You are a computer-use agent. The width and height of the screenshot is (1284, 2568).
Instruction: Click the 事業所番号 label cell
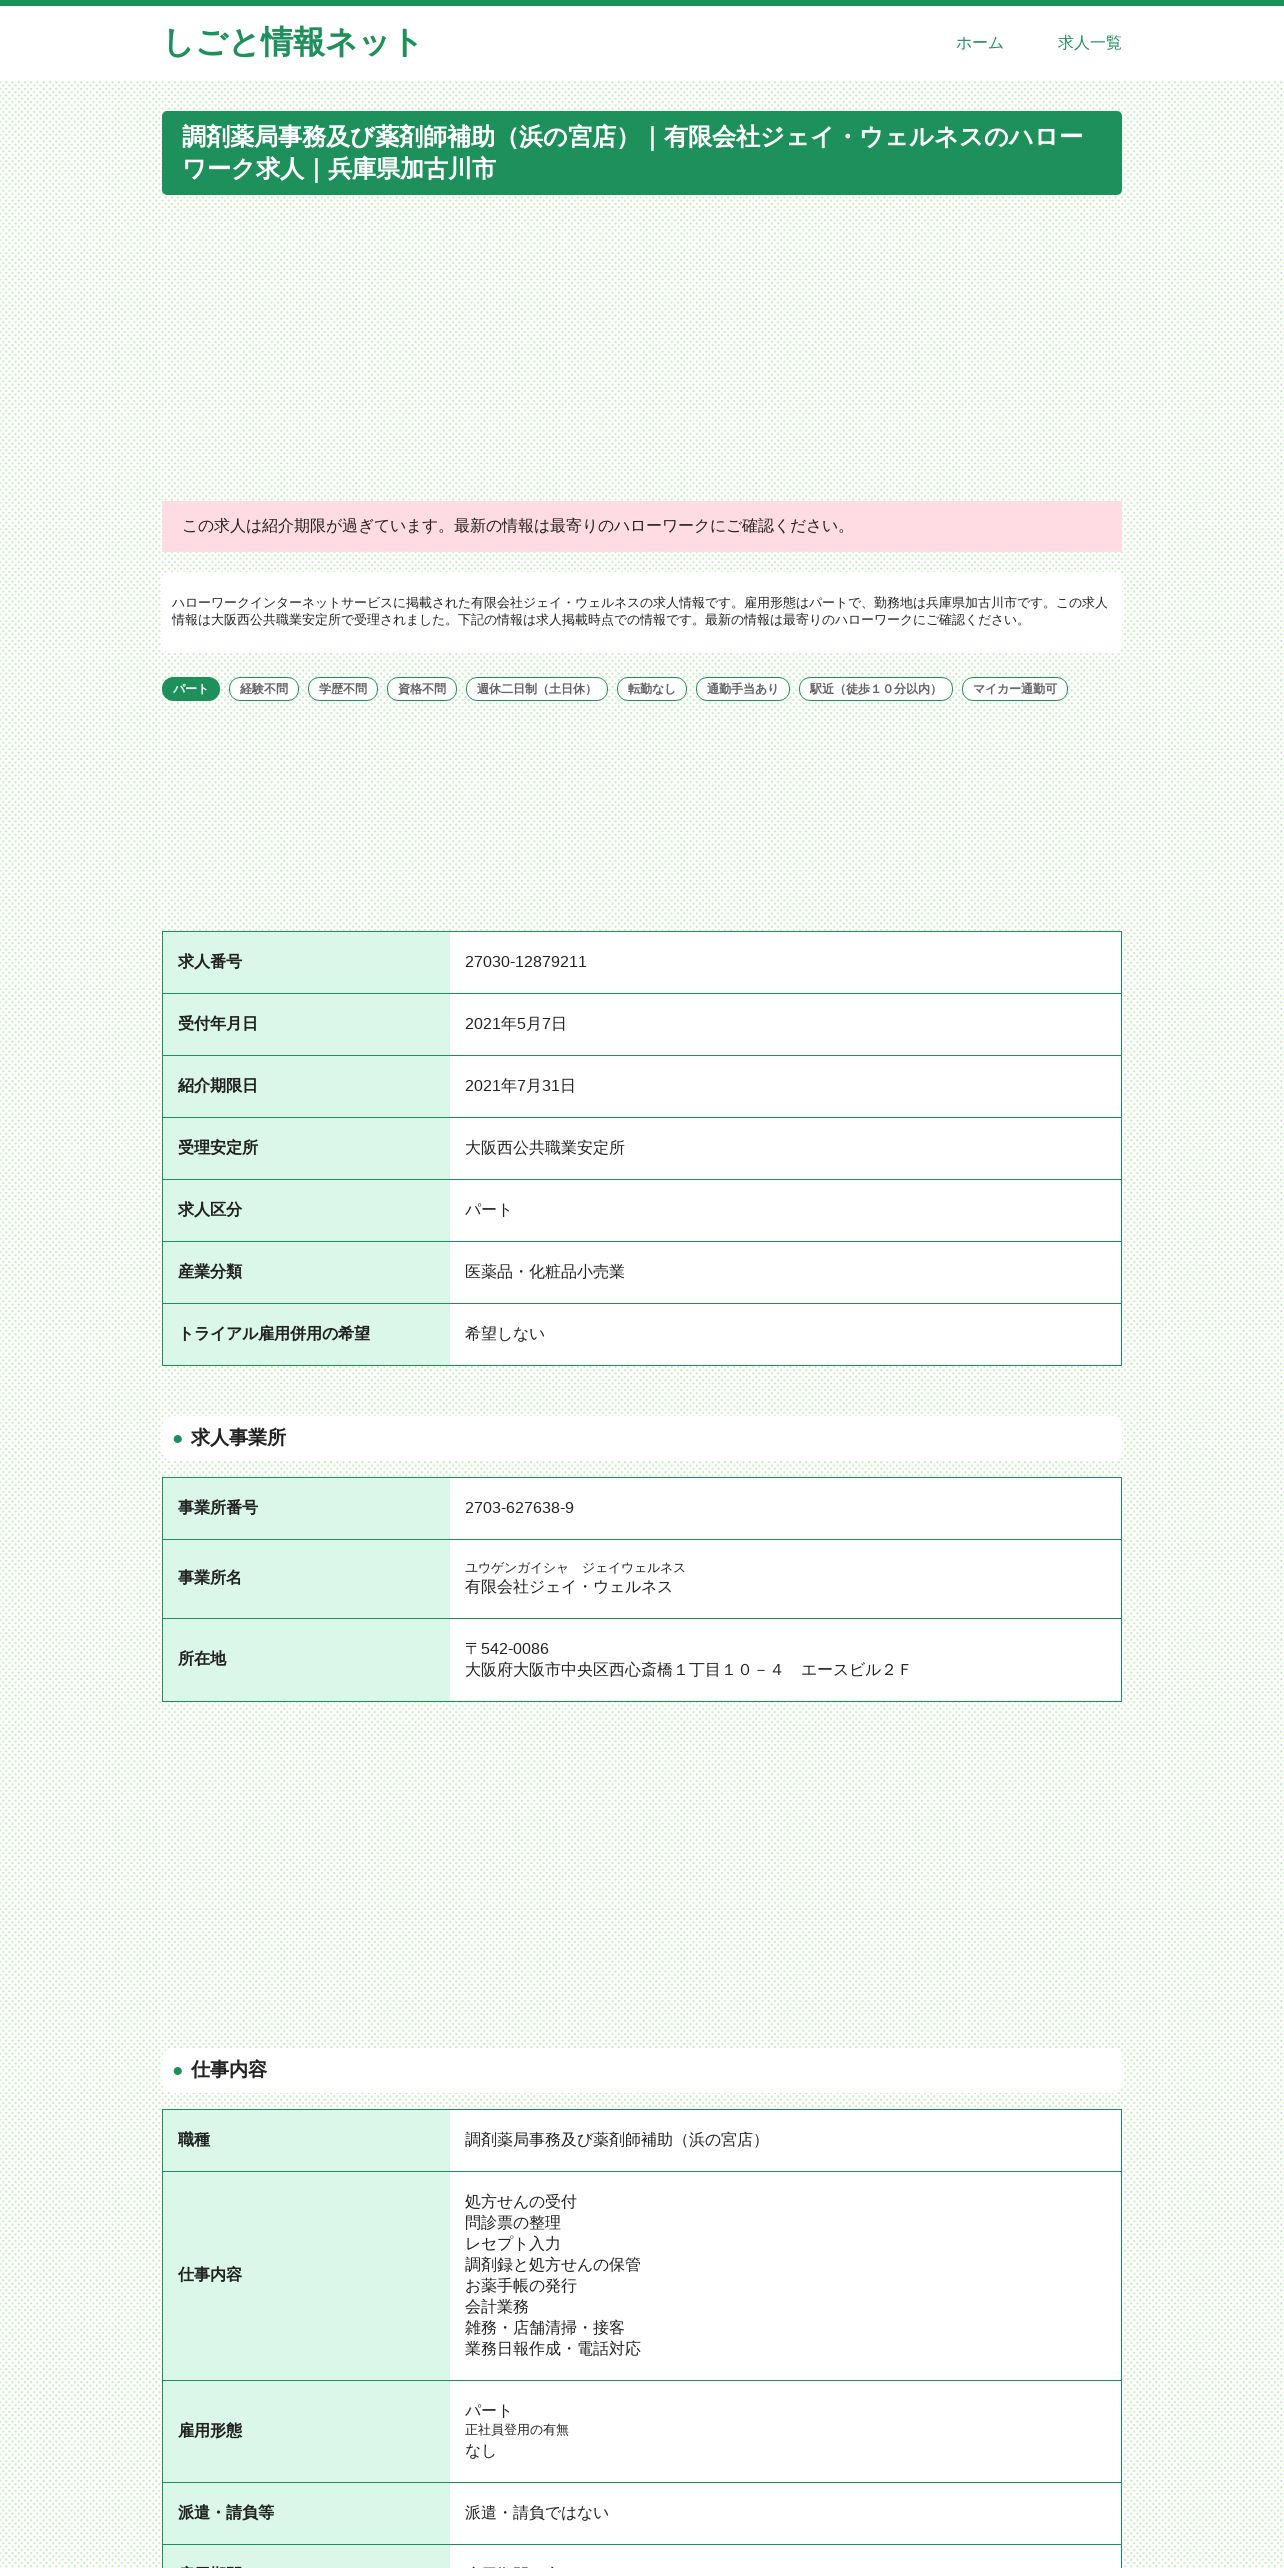click(x=306, y=1508)
